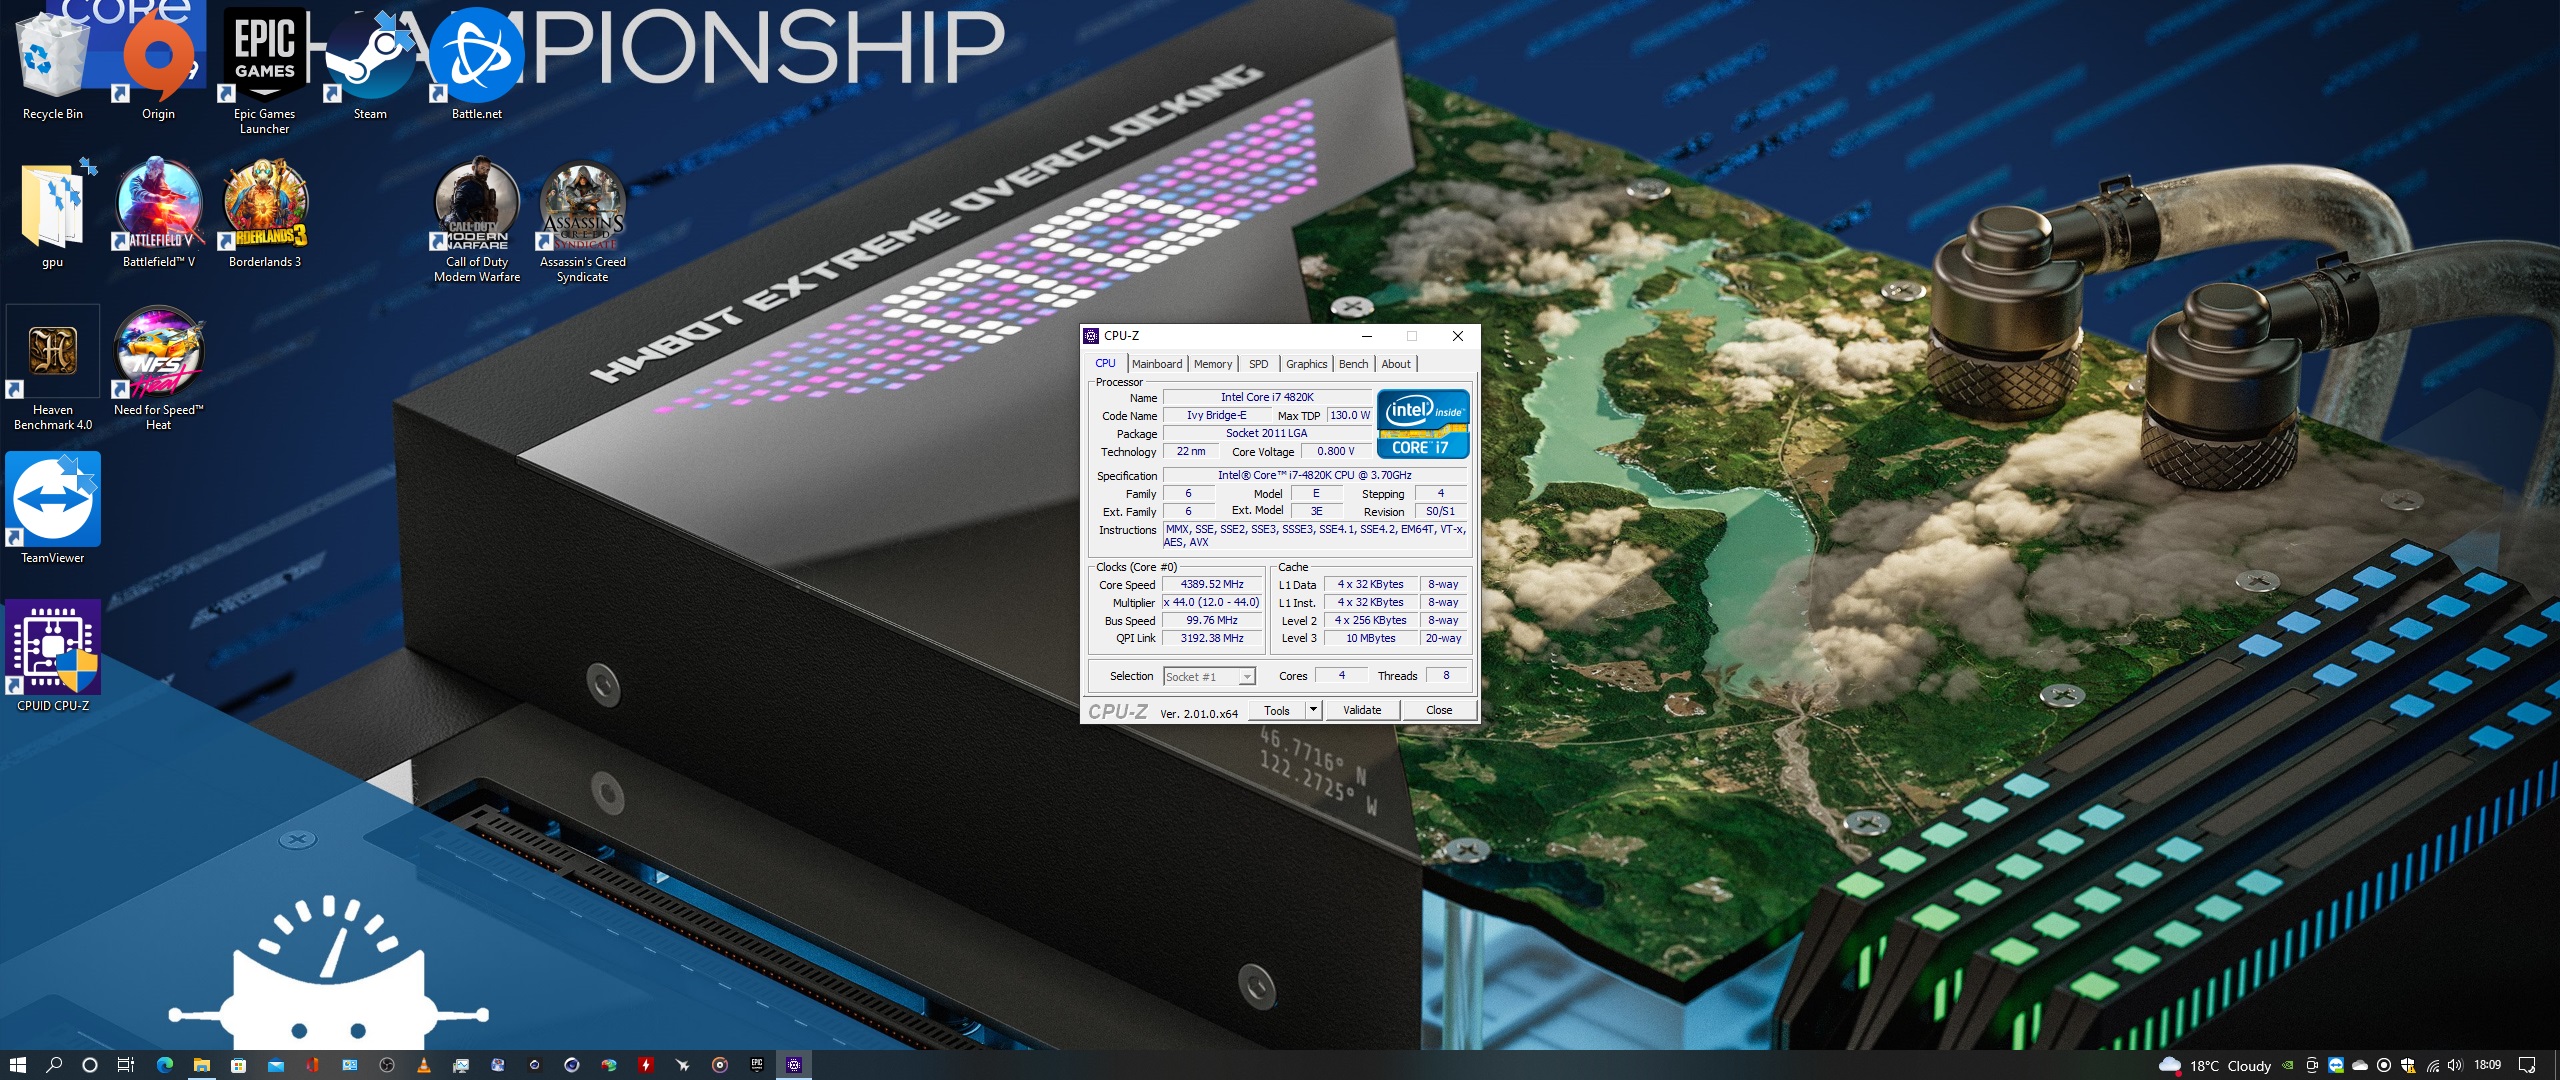The height and width of the screenshot is (1080, 2560).
Task: Open File Explorer from taskbar
Action: pyautogui.click(x=202, y=1065)
